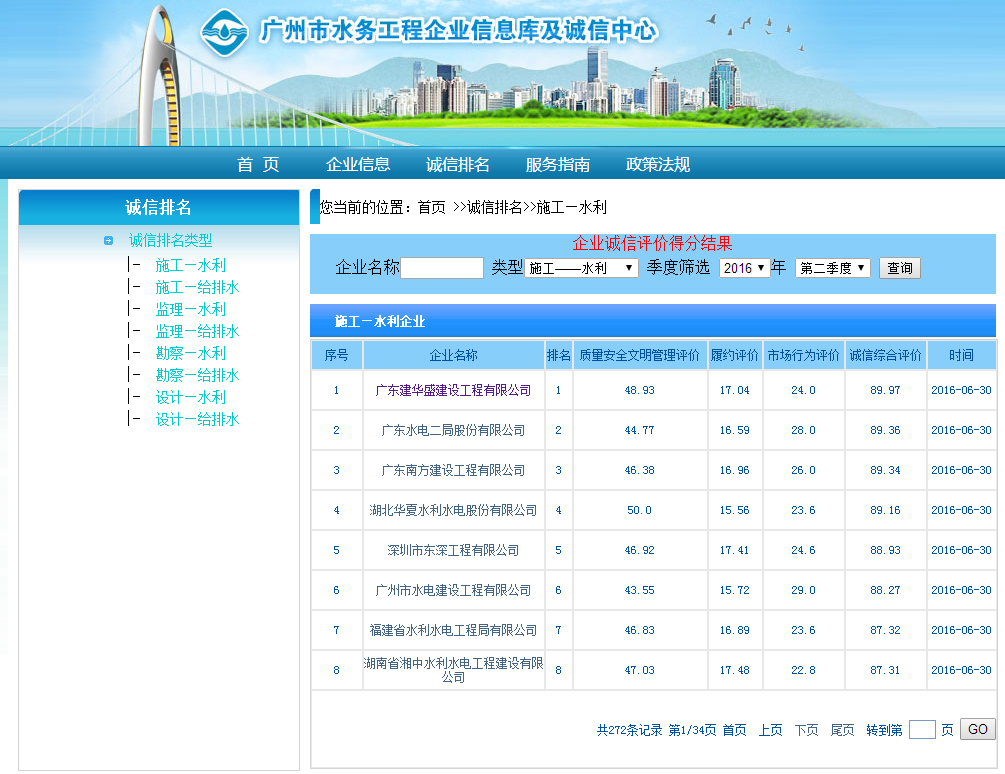Image resolution: width=1005 pixels, height=774 pixels.
Task: Click the page number input box
Action: click(922, 729)
